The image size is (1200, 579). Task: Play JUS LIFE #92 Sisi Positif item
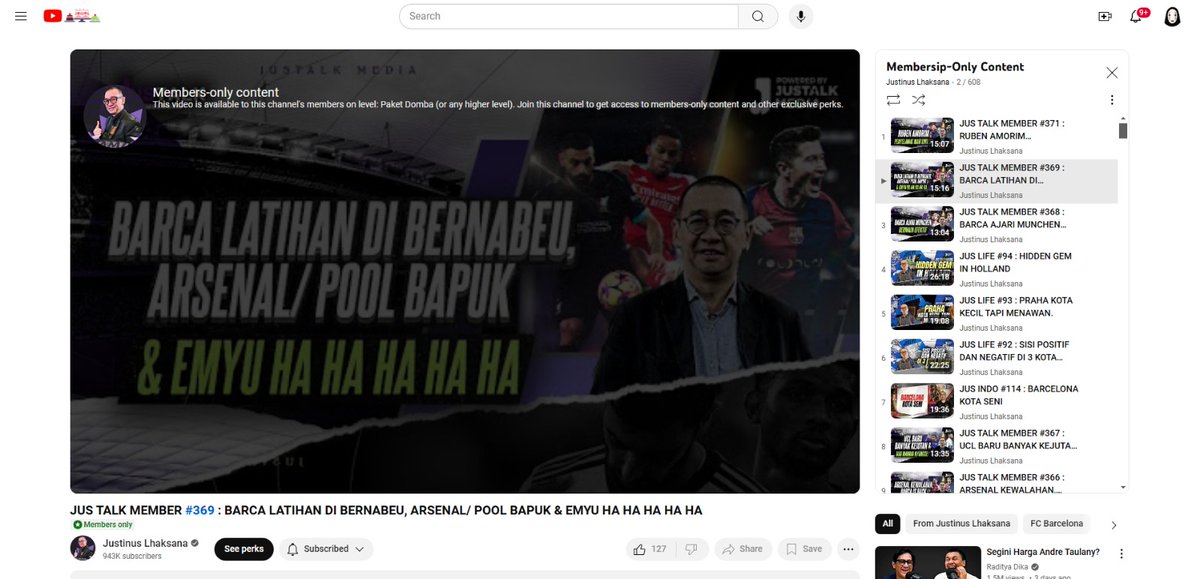(x=997, y=357)
